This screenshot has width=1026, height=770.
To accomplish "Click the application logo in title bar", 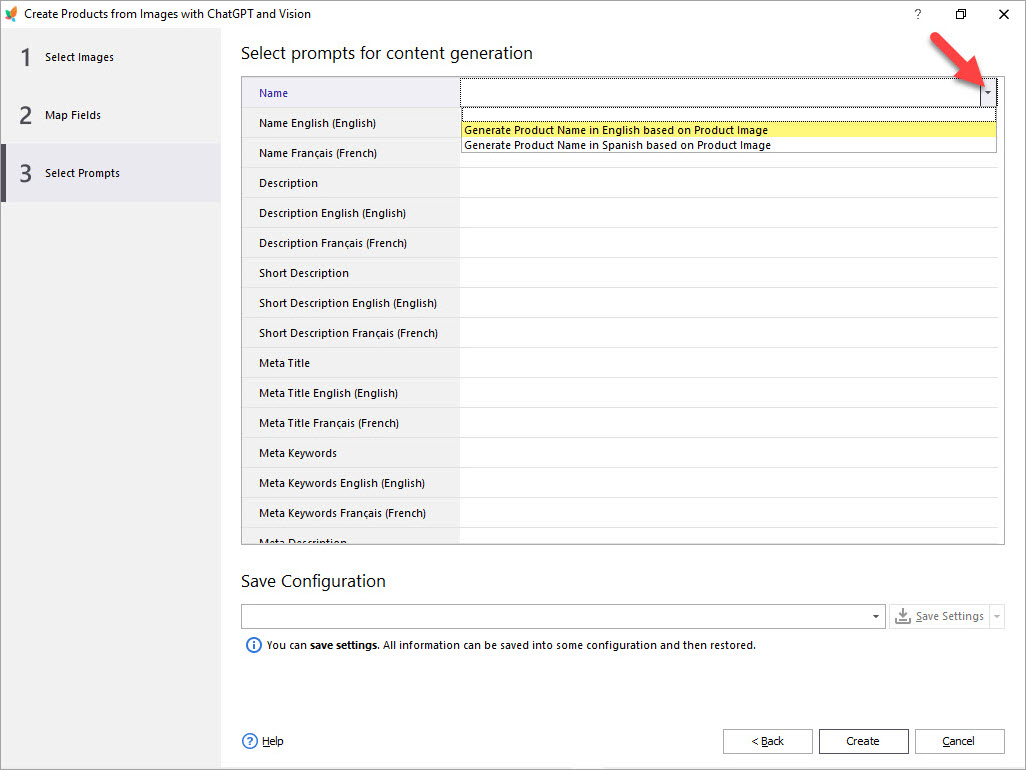I will pyautogui.click(x=11, y=14).
